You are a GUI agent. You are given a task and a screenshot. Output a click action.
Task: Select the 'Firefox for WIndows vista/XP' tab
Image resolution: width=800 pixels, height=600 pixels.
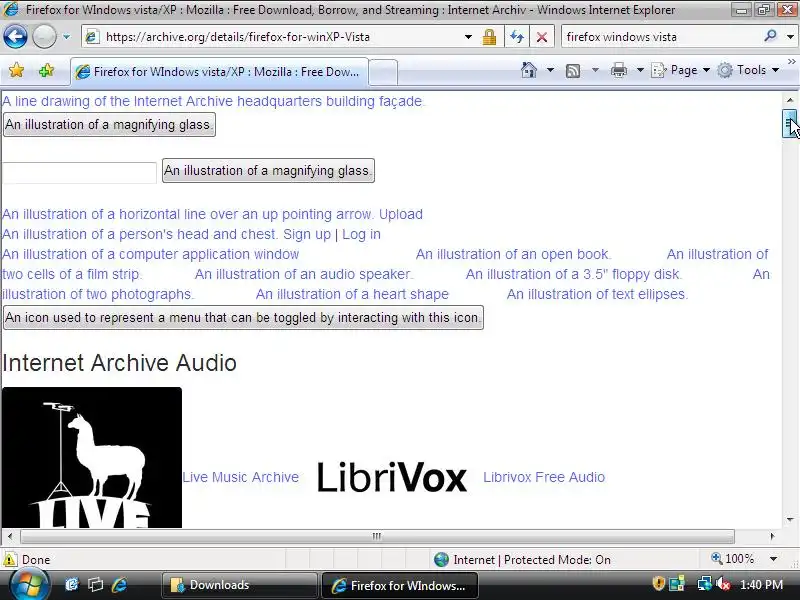[x=219, y=71]
